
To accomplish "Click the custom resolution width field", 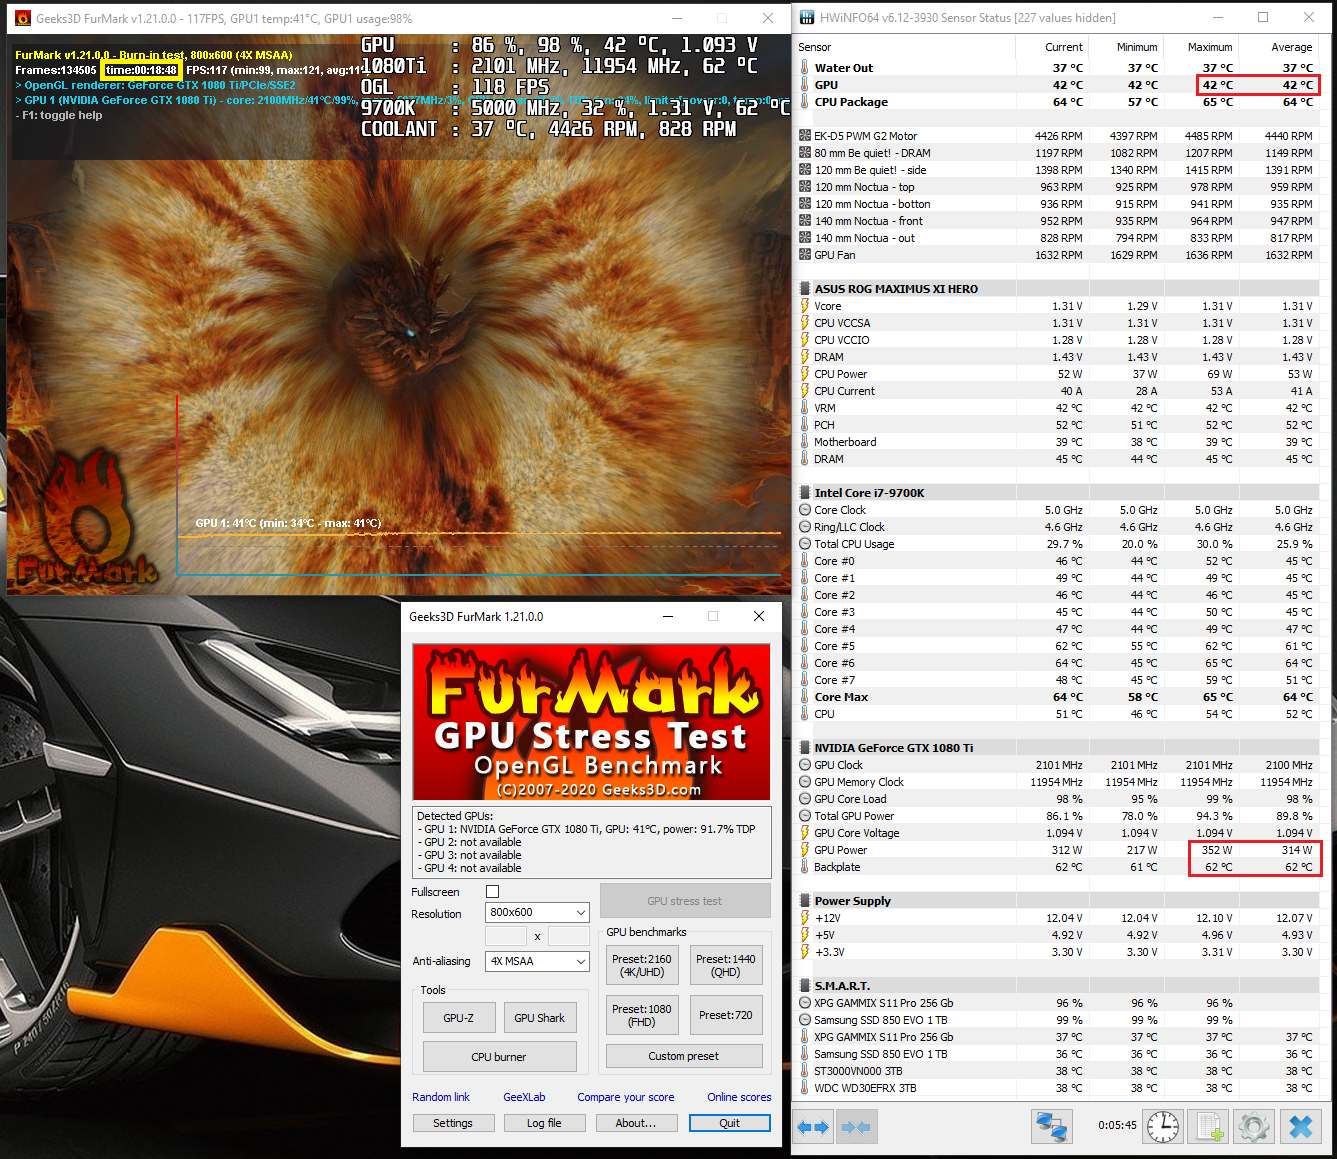I will (x=505, y=936).
